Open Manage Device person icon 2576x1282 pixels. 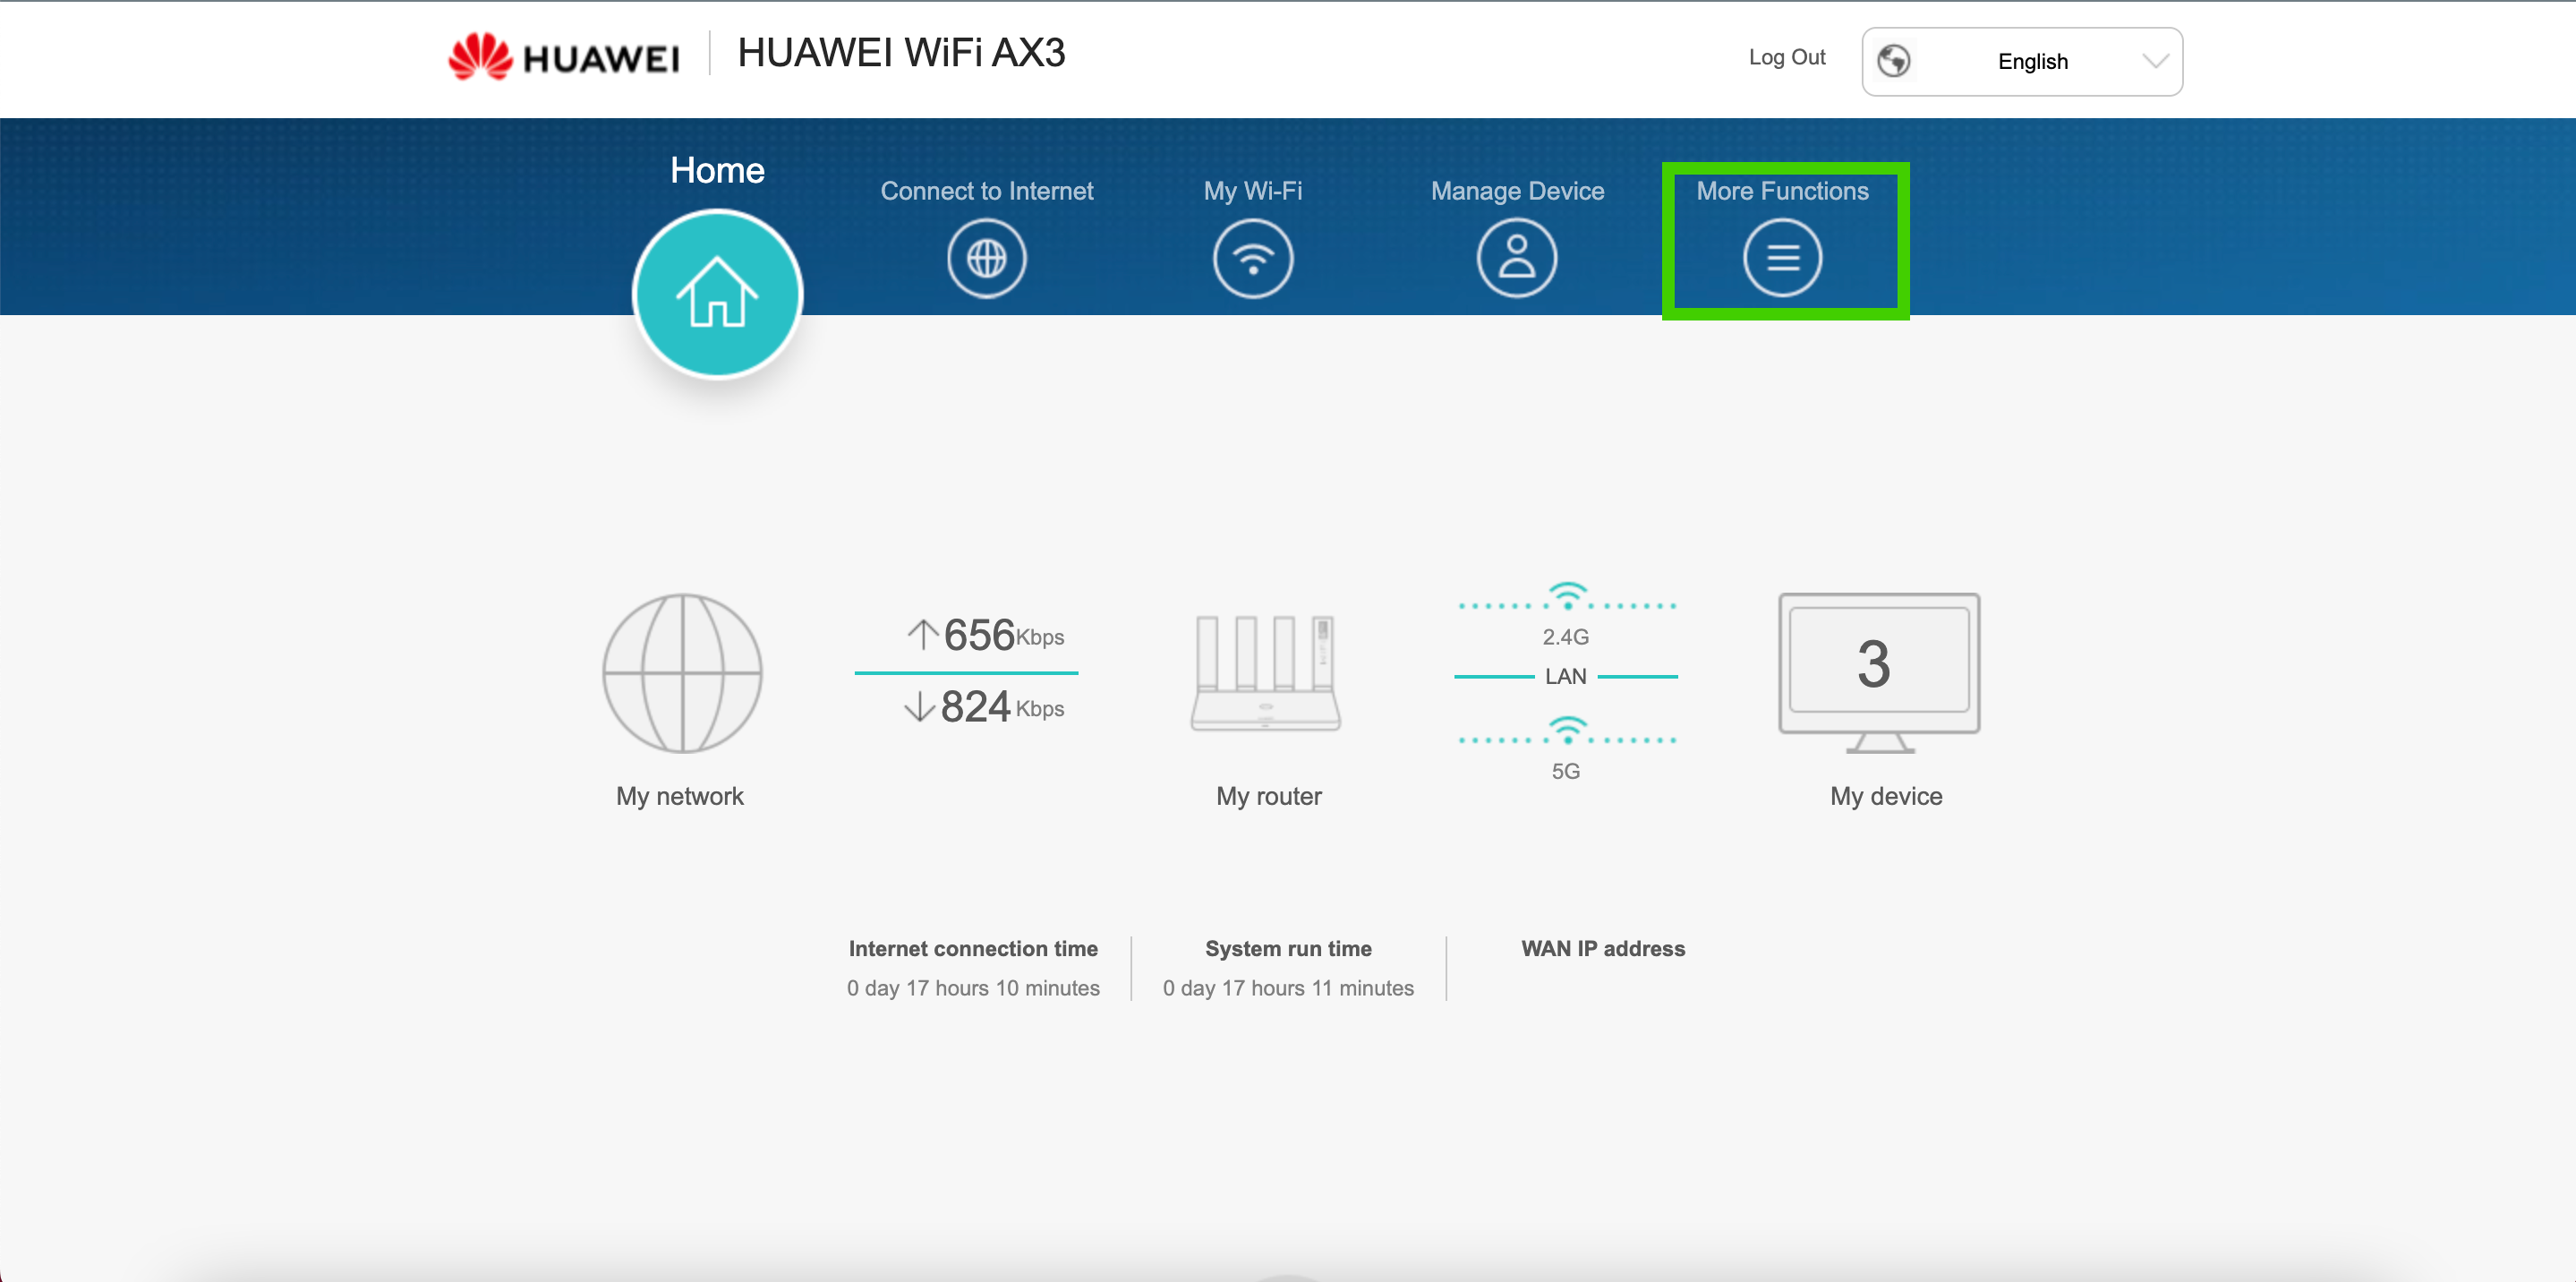point(1516,259)
